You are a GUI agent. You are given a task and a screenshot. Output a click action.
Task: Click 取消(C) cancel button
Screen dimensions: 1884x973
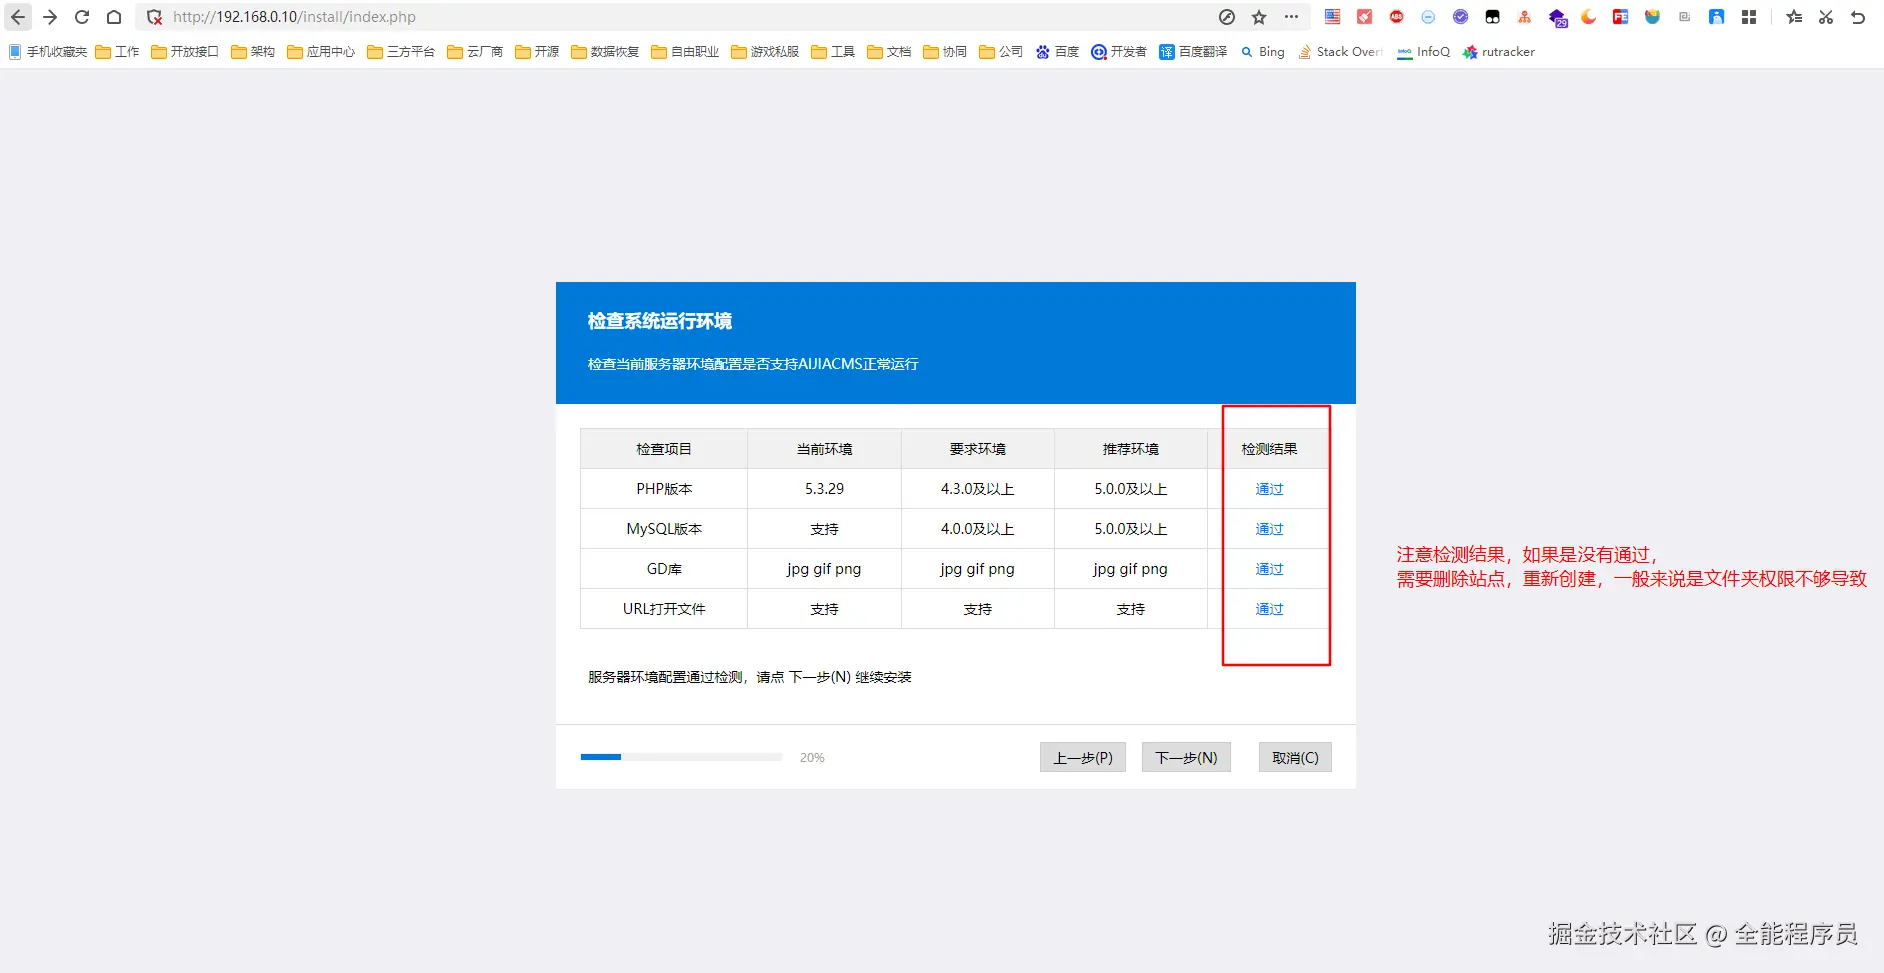[x=1295, y=757]
